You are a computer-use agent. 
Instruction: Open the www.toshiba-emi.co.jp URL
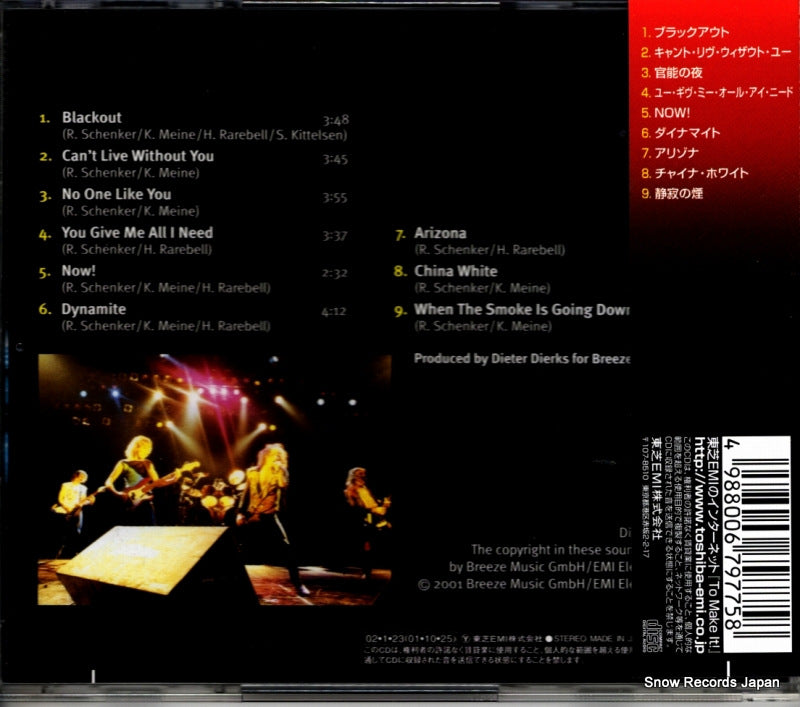[x=699, y=544]
